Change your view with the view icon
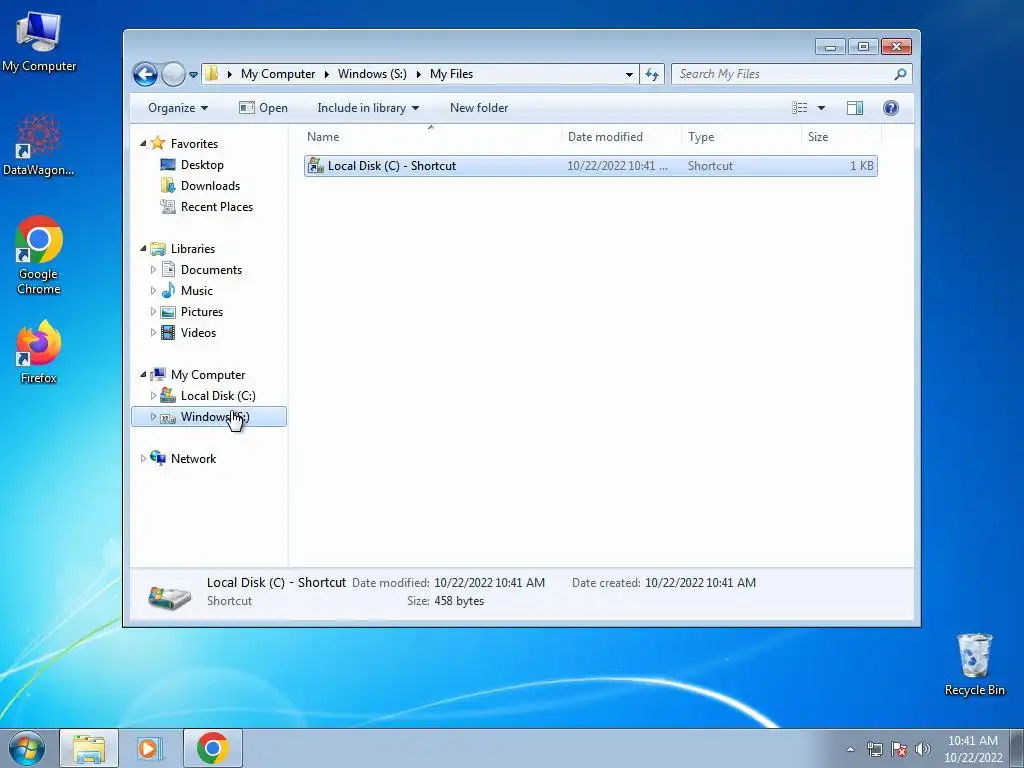The height and width of the screenshot is (768, 1024). [799, 108]
